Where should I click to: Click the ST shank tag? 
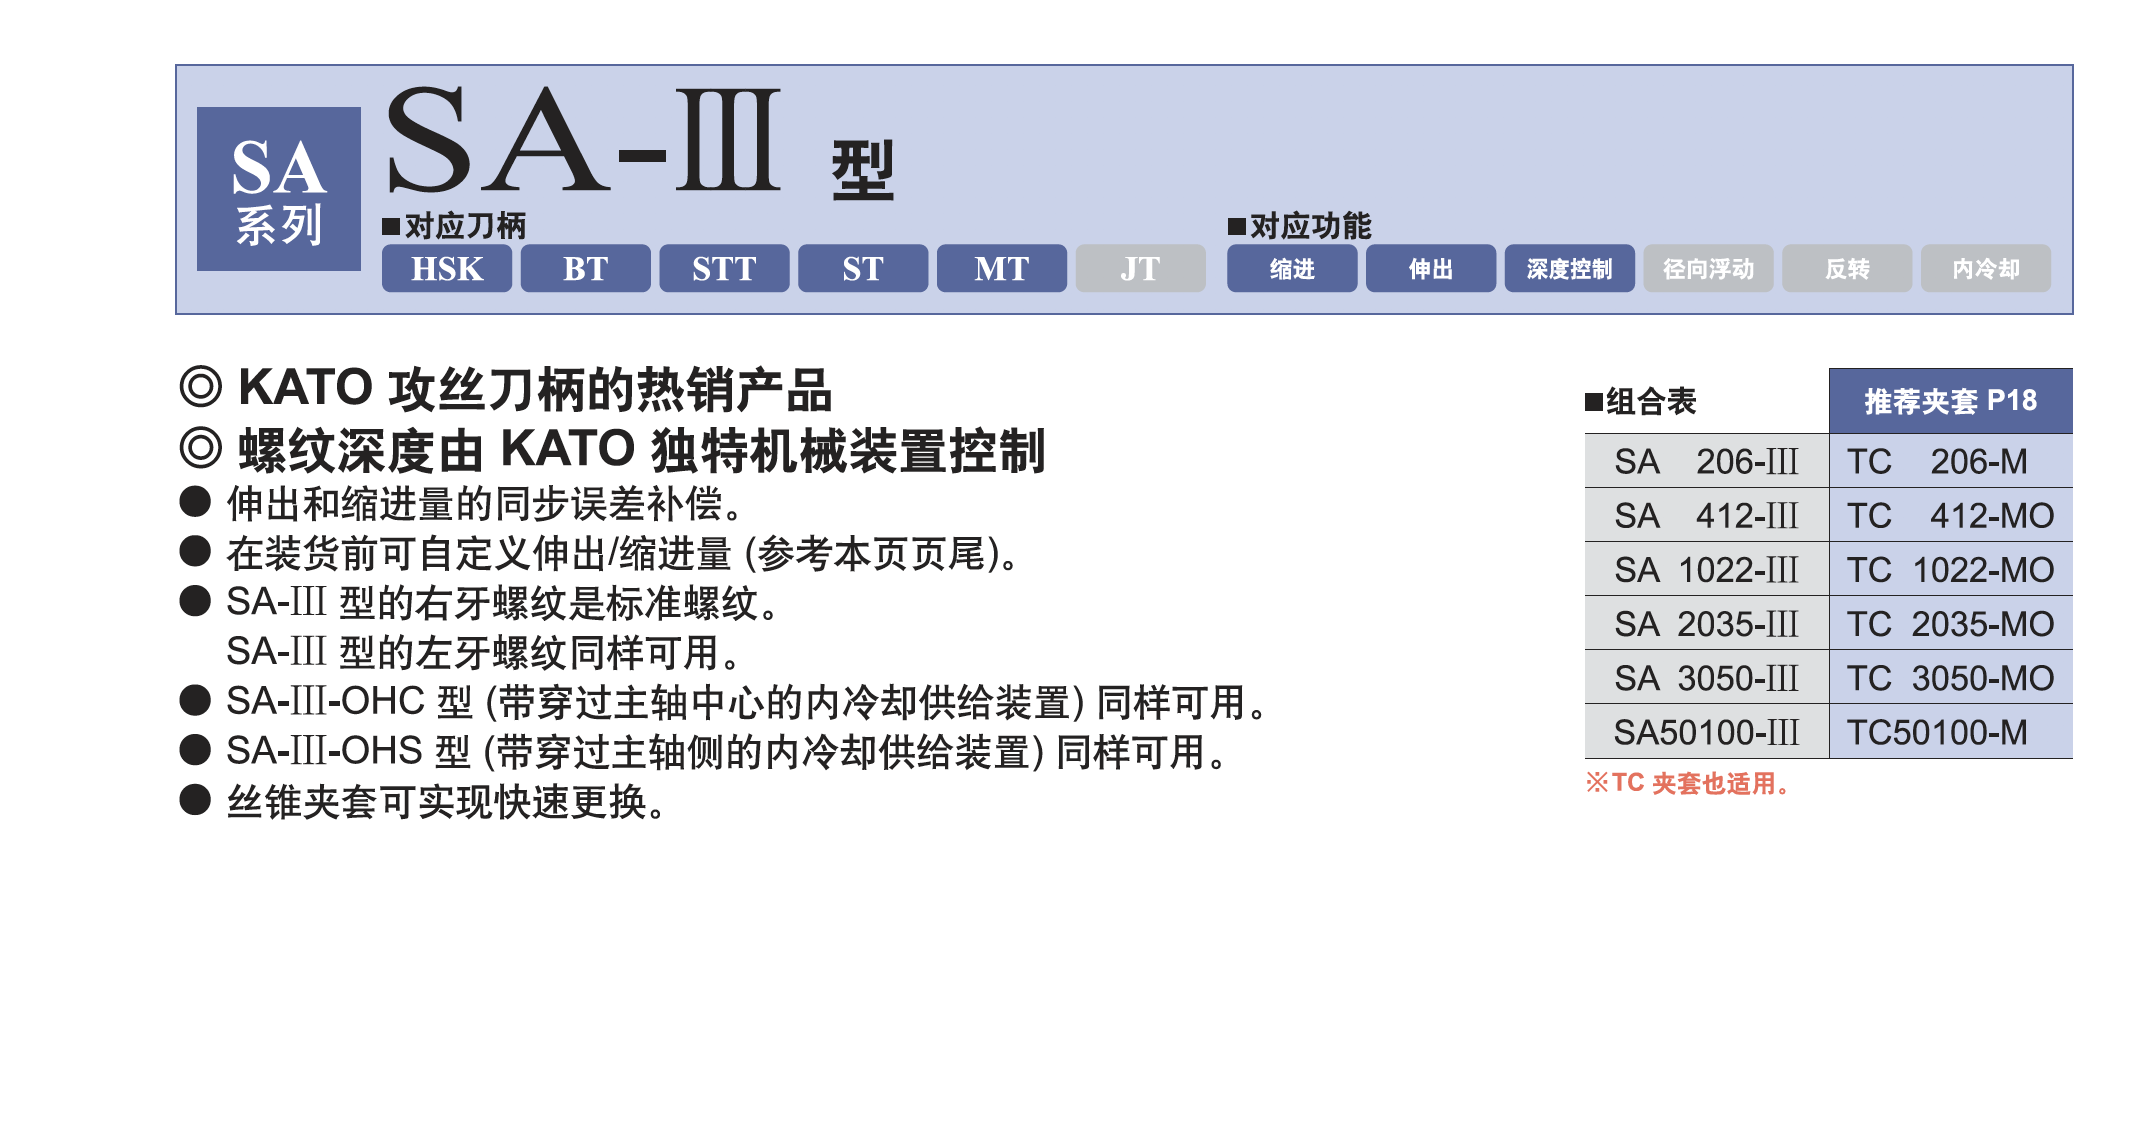[x=862, y=269]
